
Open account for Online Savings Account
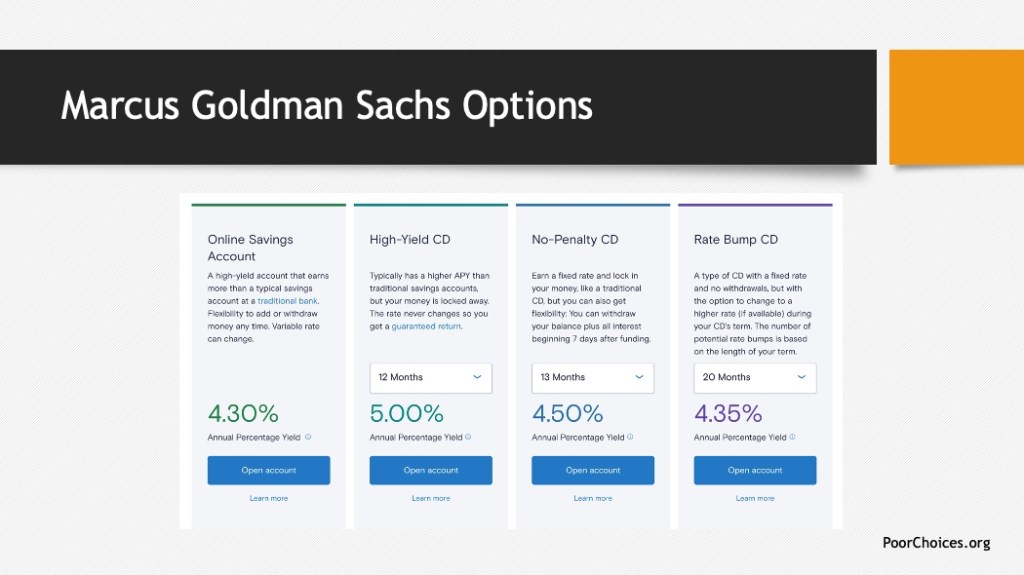268,470
